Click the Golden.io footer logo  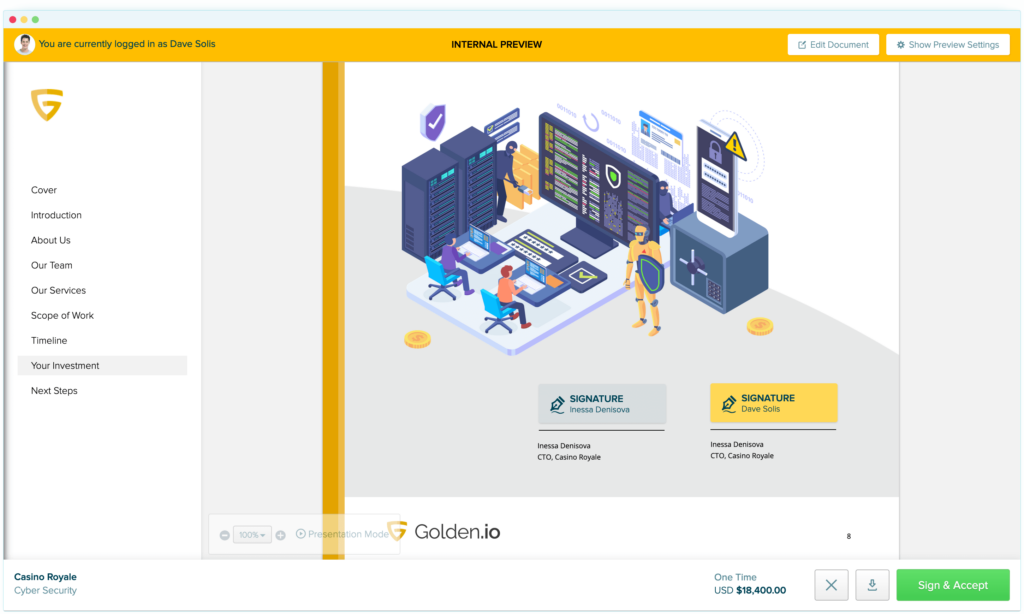point(443,532)
